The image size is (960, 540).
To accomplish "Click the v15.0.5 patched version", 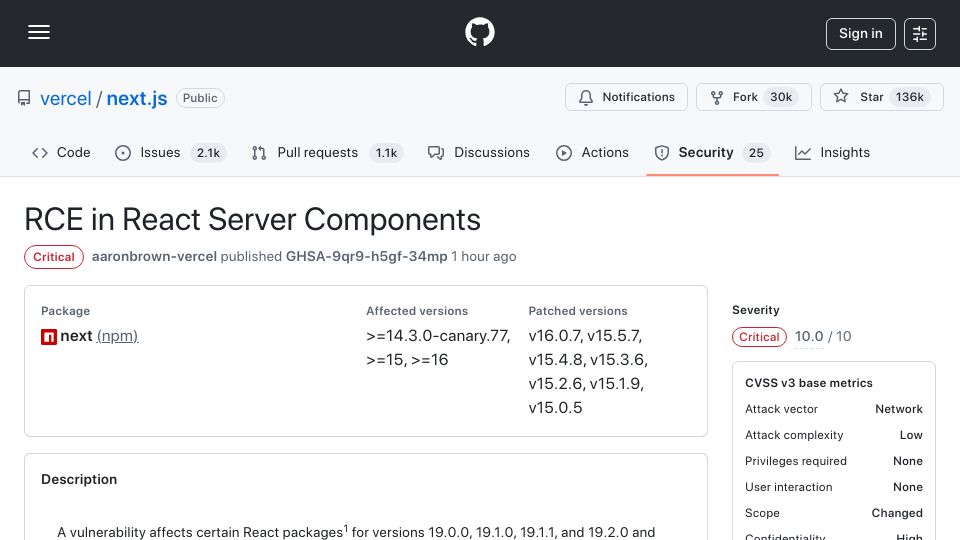I will (555, 408).
